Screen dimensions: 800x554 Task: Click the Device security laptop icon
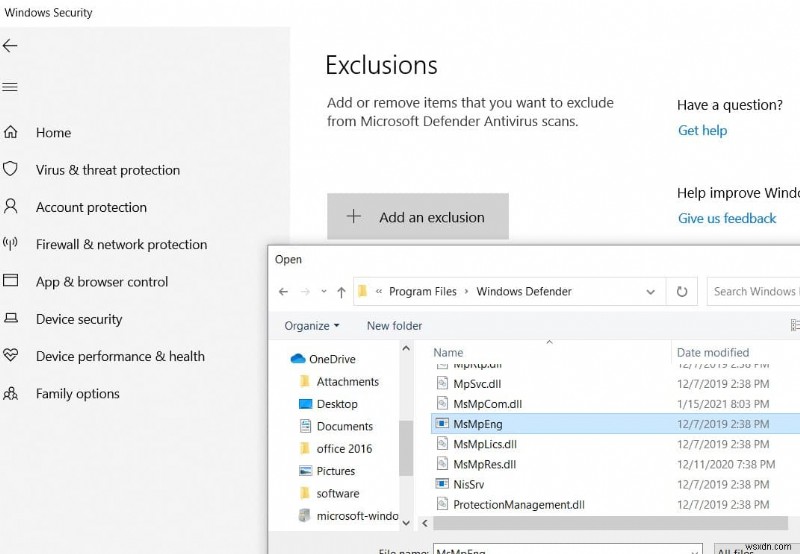click(x=11, y=318)
